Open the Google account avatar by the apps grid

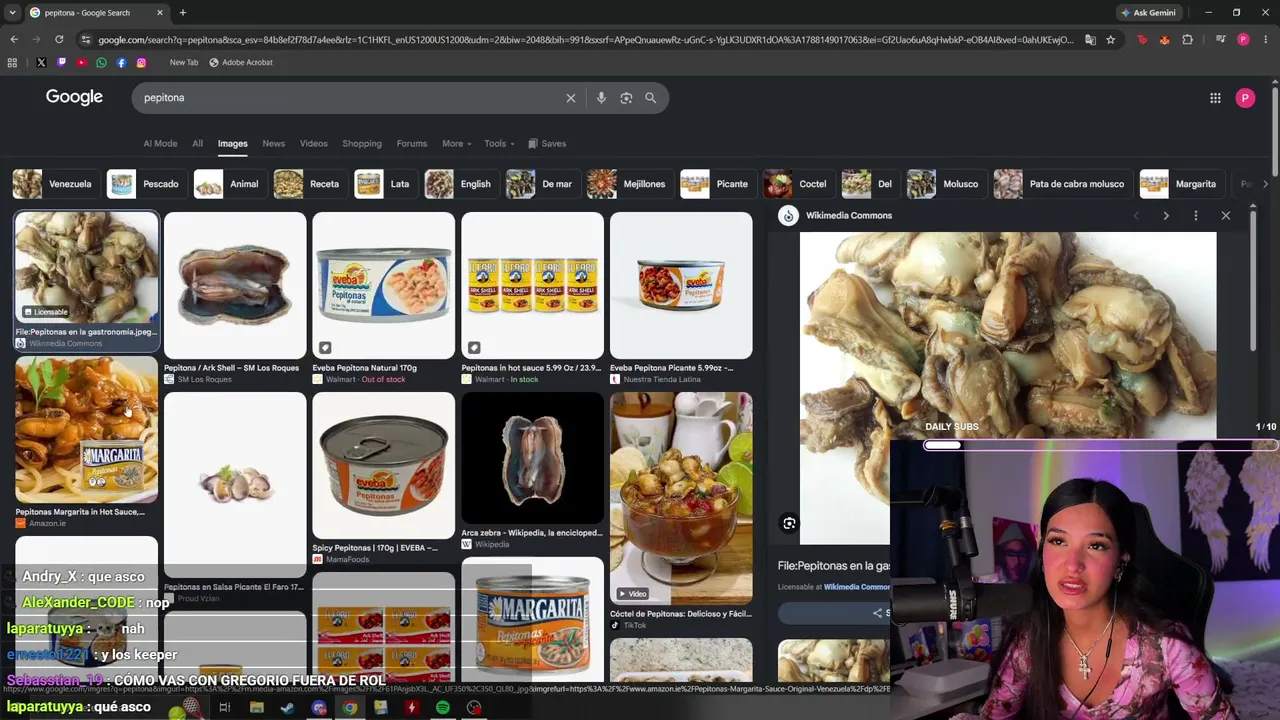tap(1245, 98)
